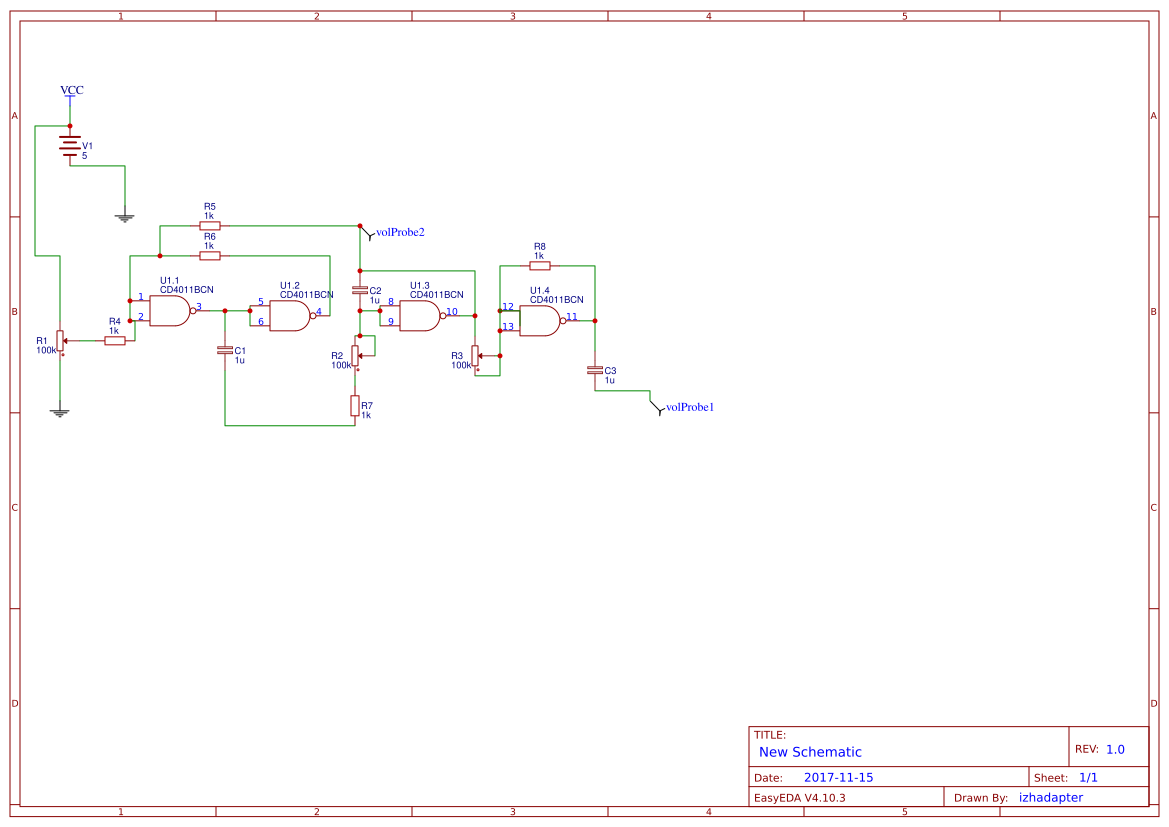The width and height of the screenshot is (1169, 827).
Task: Select the R3 potentiometer symbol
Action: click(x=476, y=356)
